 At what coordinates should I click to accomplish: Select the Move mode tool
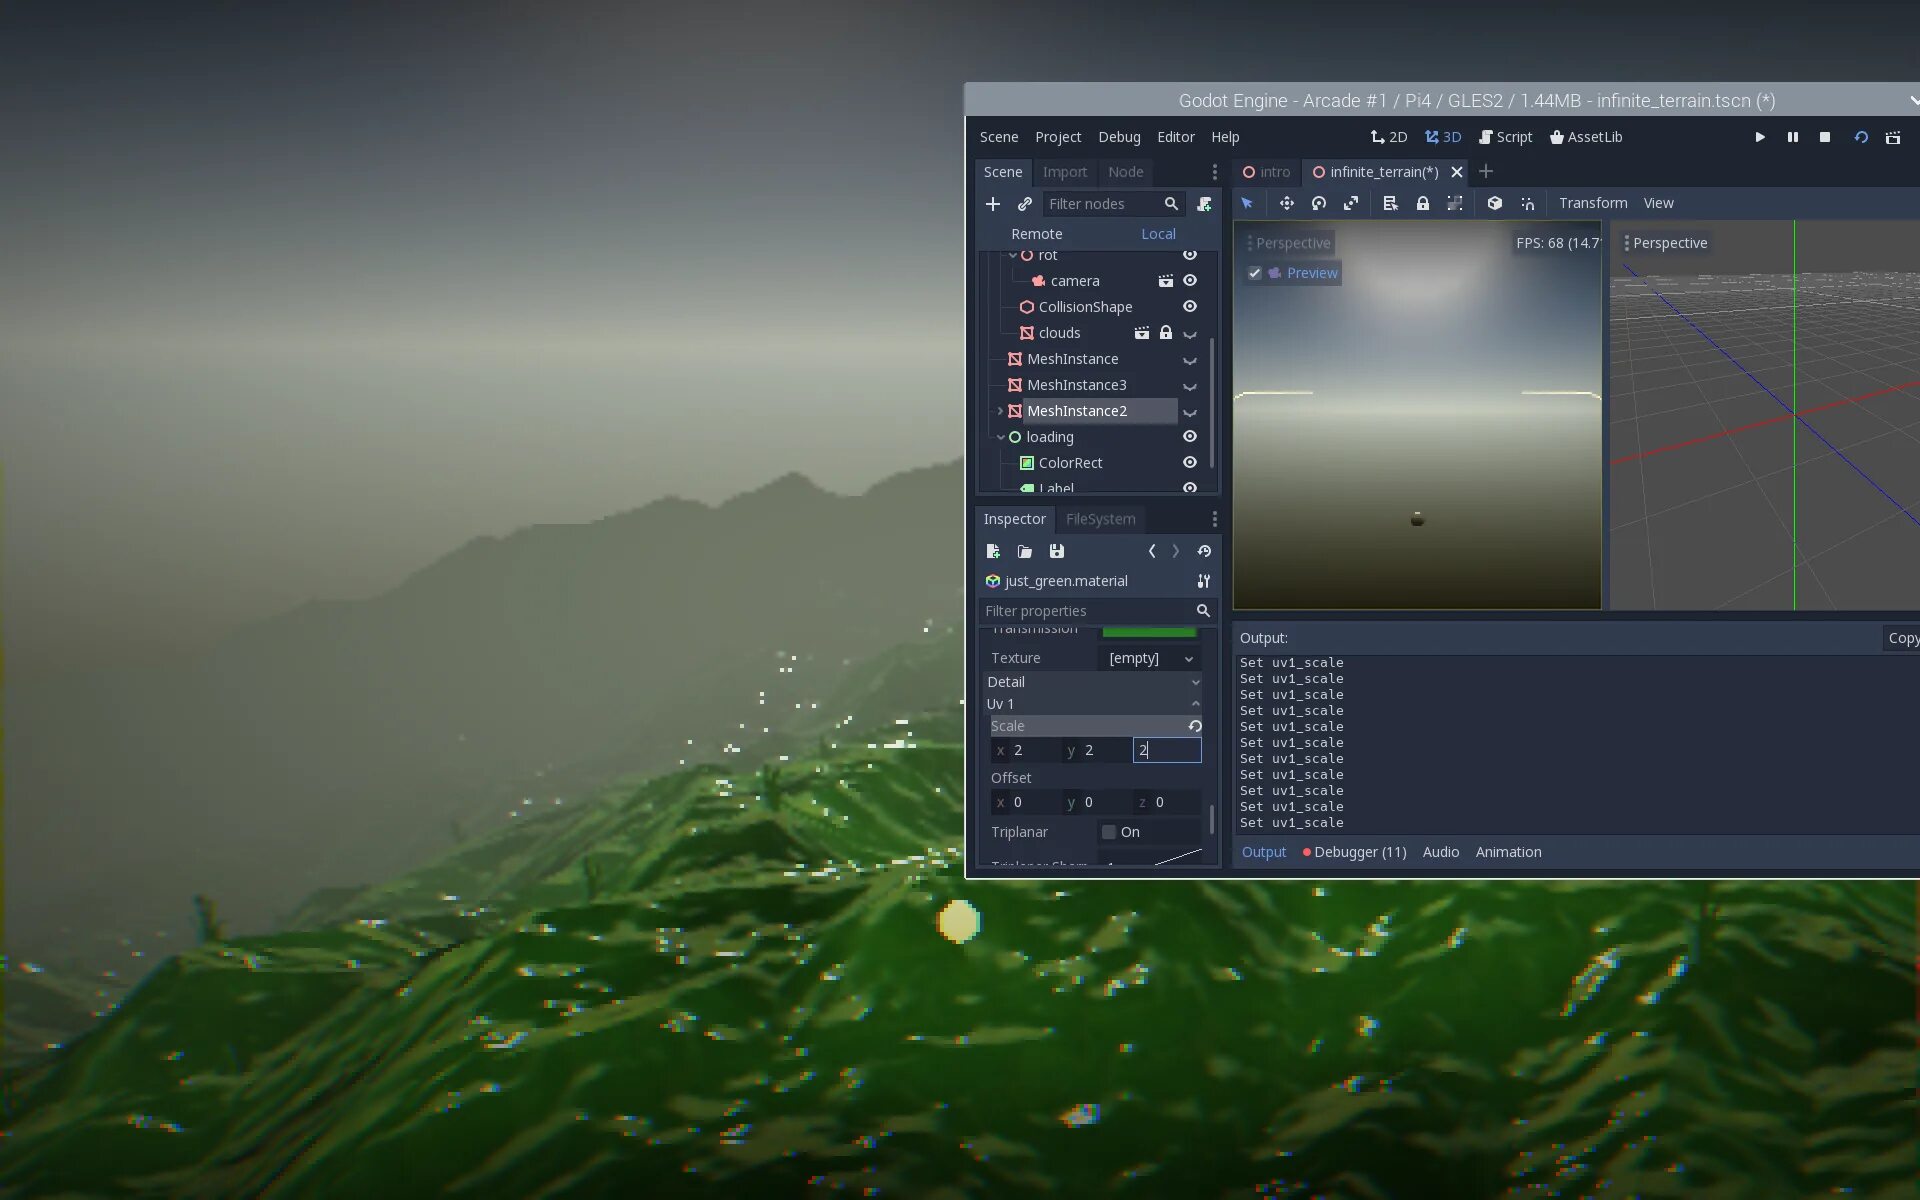1286,203
